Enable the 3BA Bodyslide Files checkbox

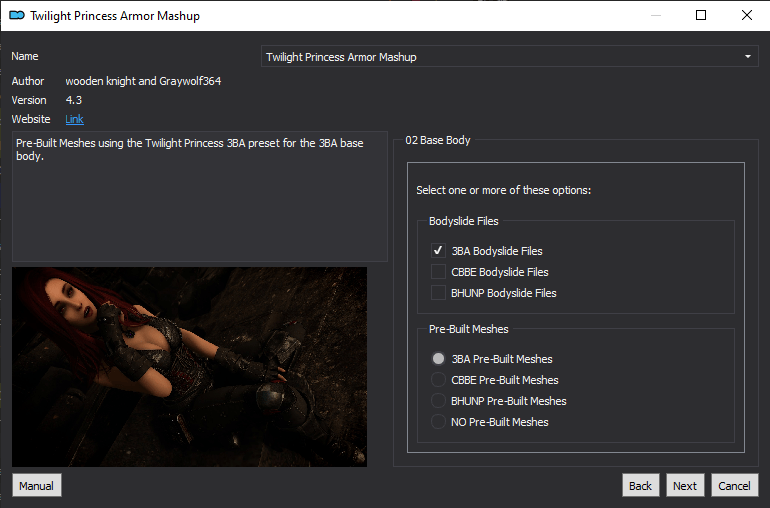(438, 251)
